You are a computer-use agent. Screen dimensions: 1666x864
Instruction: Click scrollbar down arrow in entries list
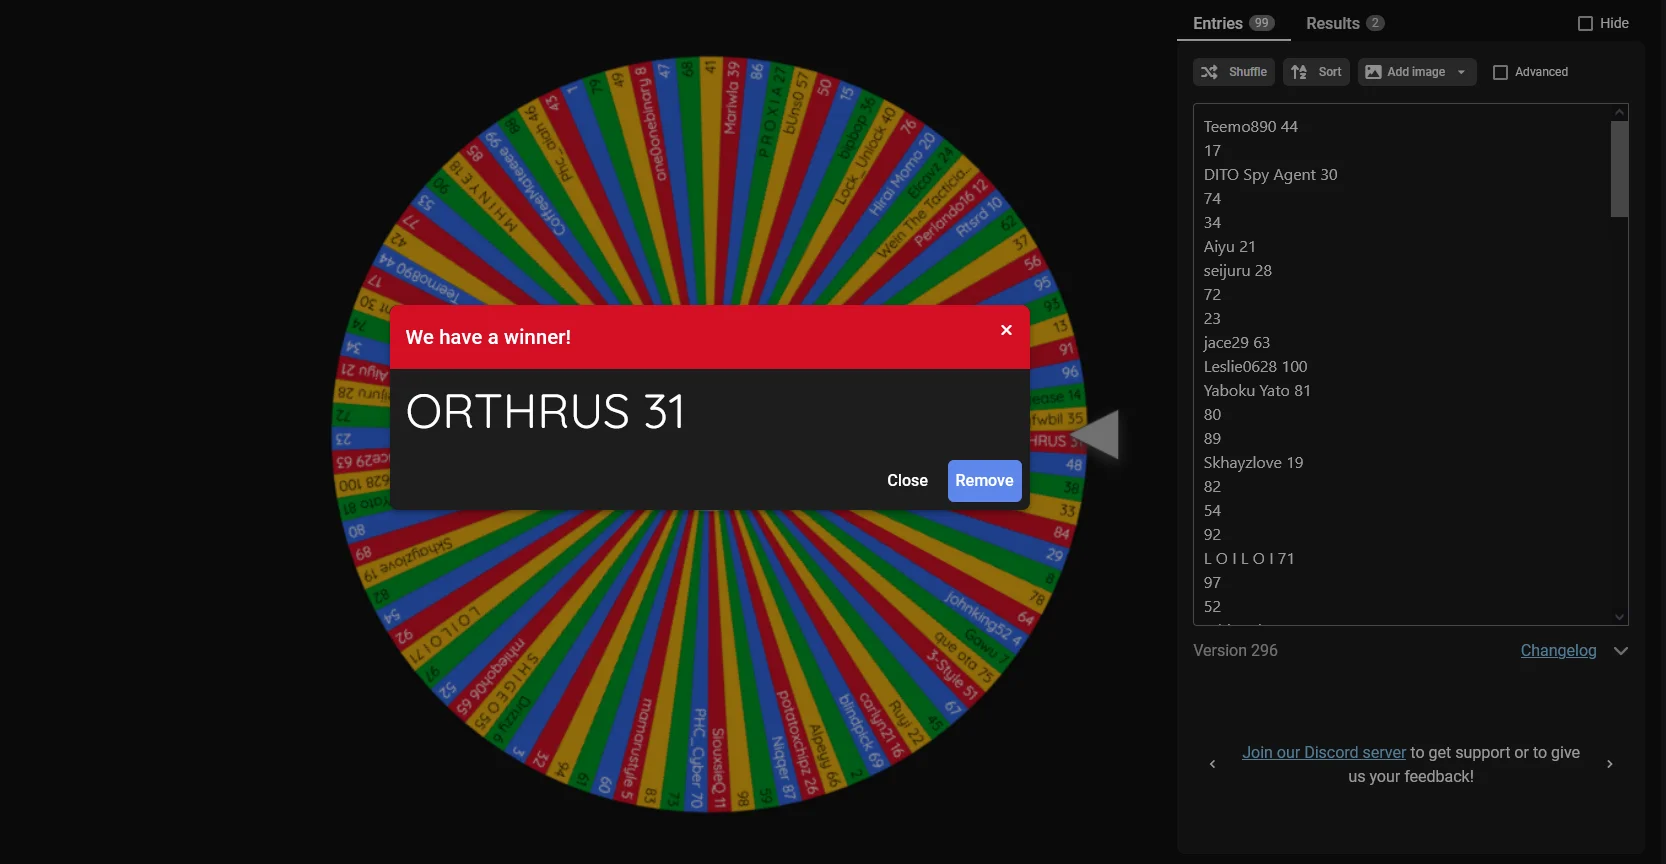(1619, 617)
